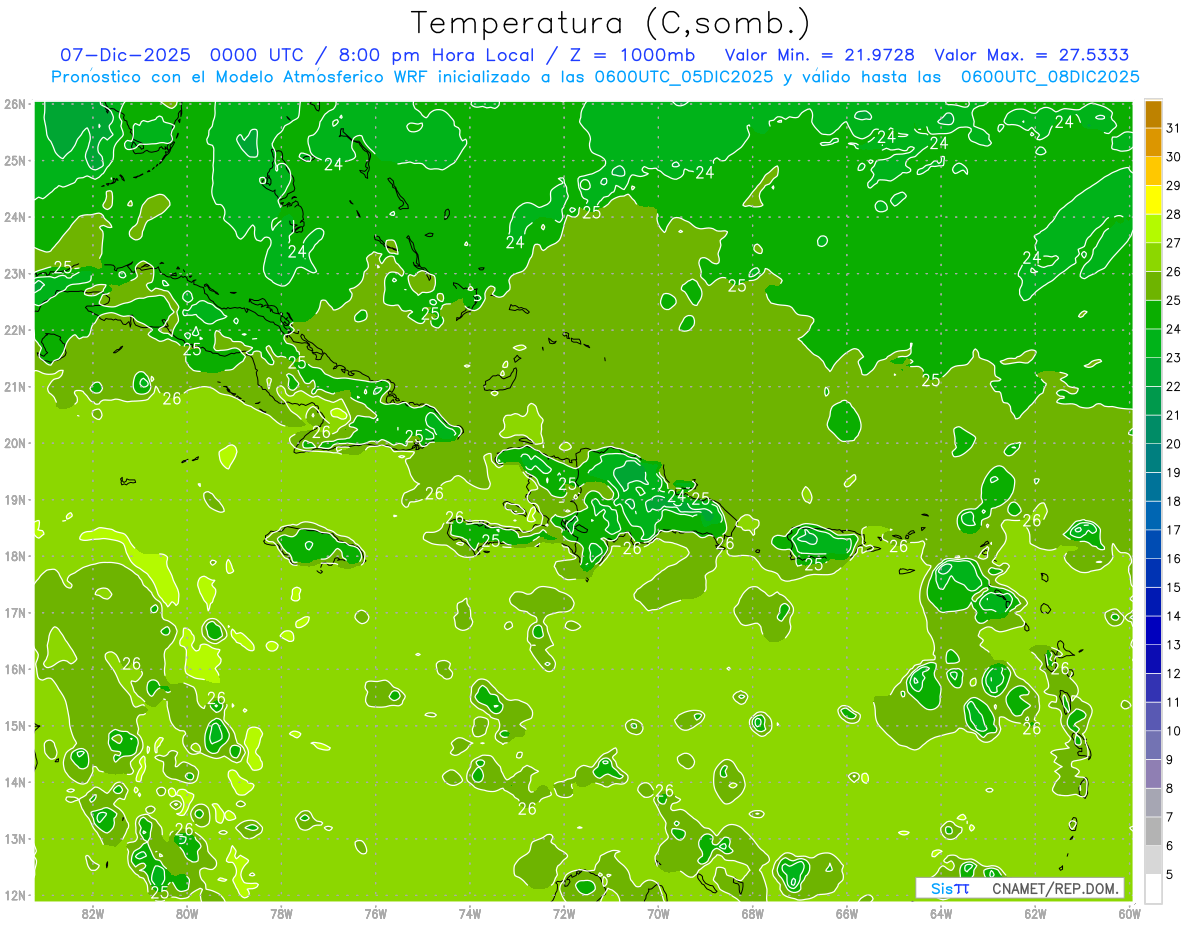Click the '0600UTC_08DIC2025' valid-until time text
The image size is (1200, 927).
click(x=1050, y=77)
